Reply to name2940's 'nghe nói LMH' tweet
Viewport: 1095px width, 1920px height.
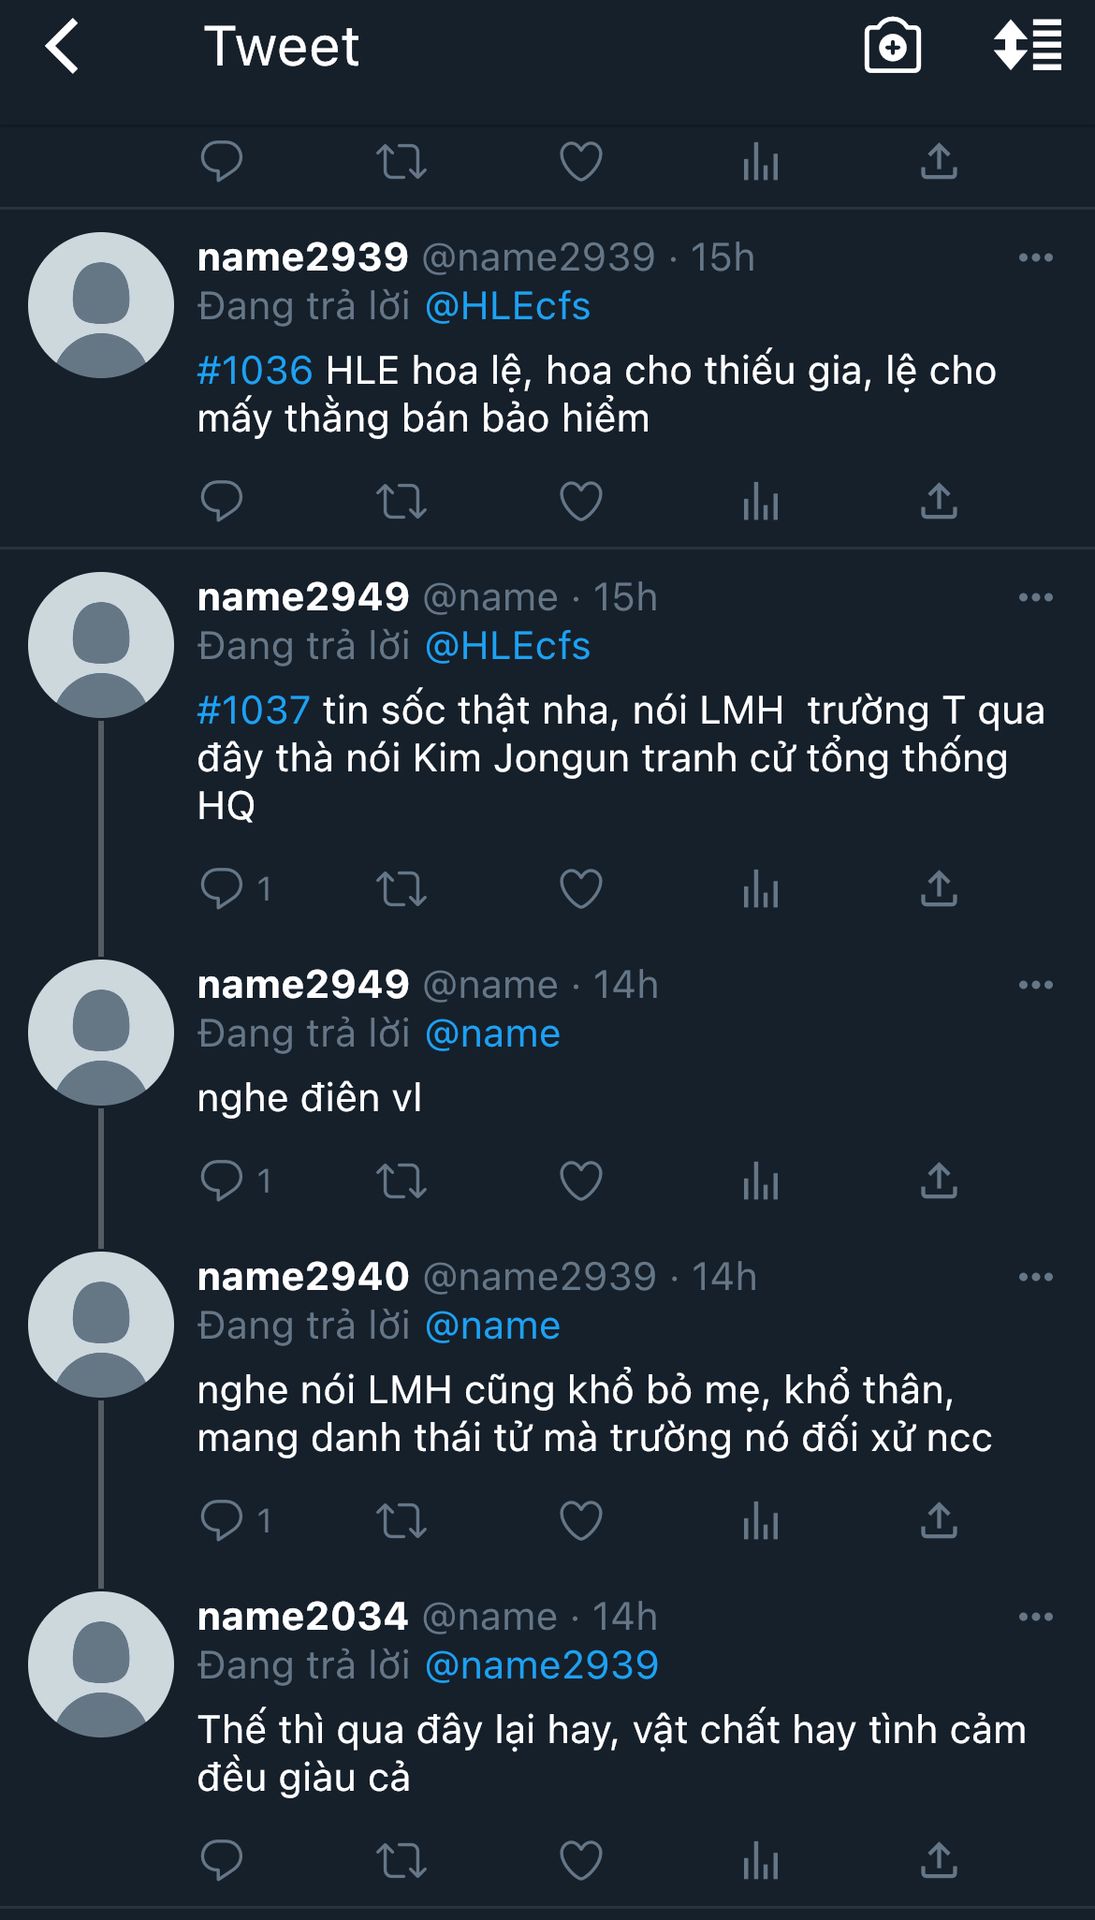pyautogui.click(x=222, y=1521)
